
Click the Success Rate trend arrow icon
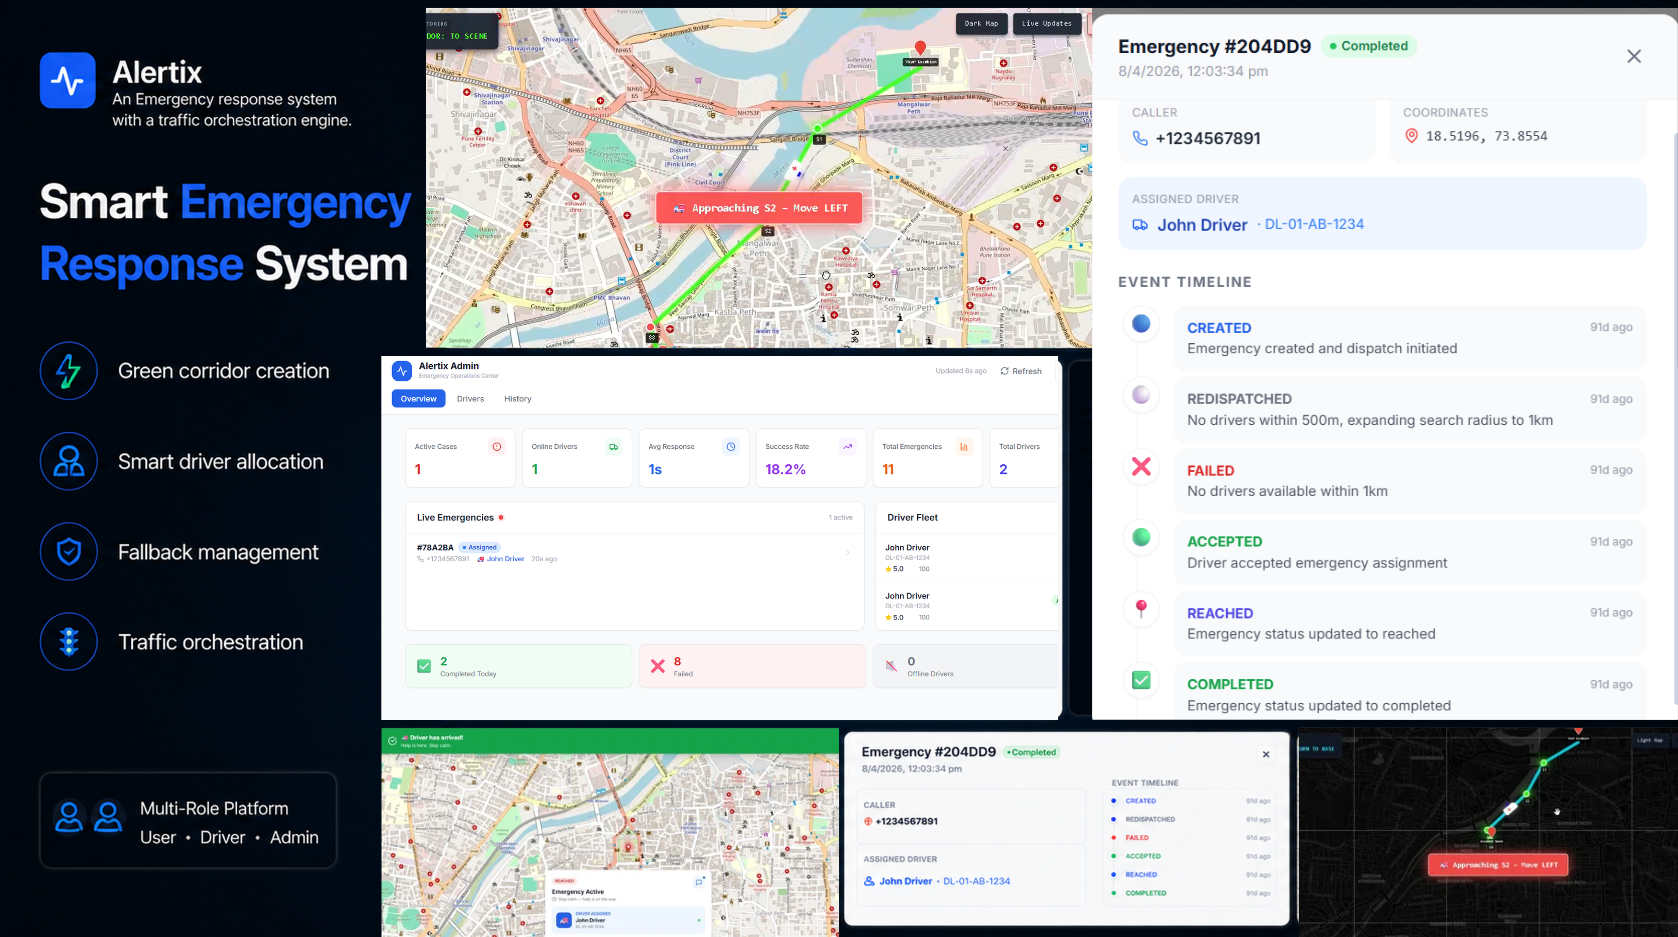[x=848, y=447]
